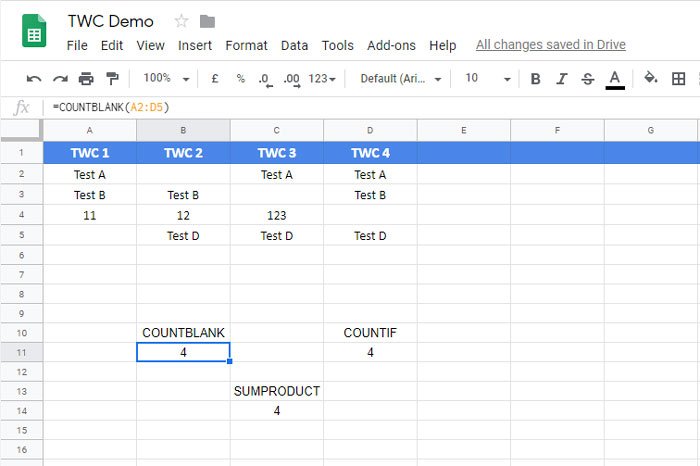This screenshot has width=700, height=466.
Task: Star the TWC Demo document
Action: coord(181,21)
